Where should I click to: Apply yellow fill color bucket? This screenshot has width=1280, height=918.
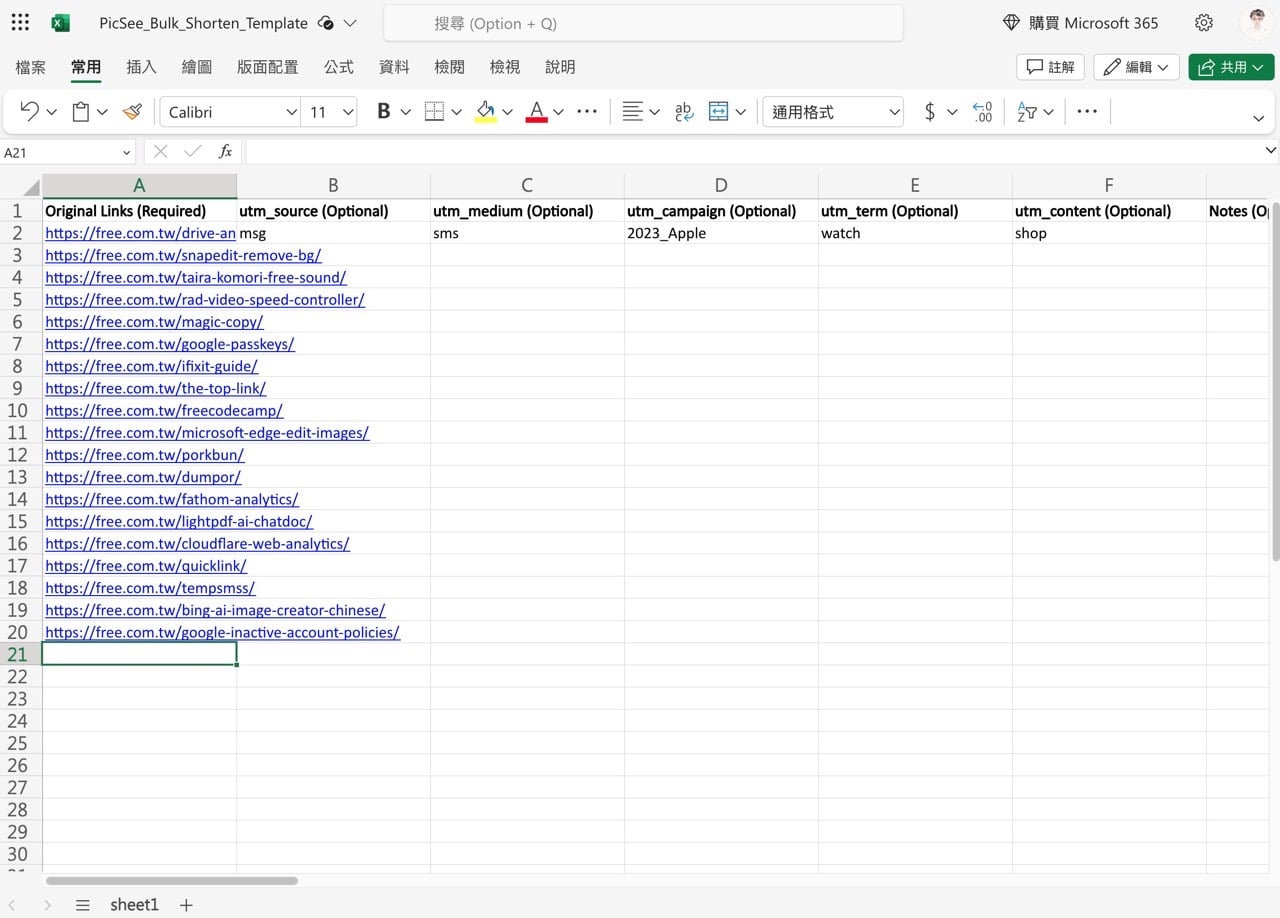click(x=486, y=112)
